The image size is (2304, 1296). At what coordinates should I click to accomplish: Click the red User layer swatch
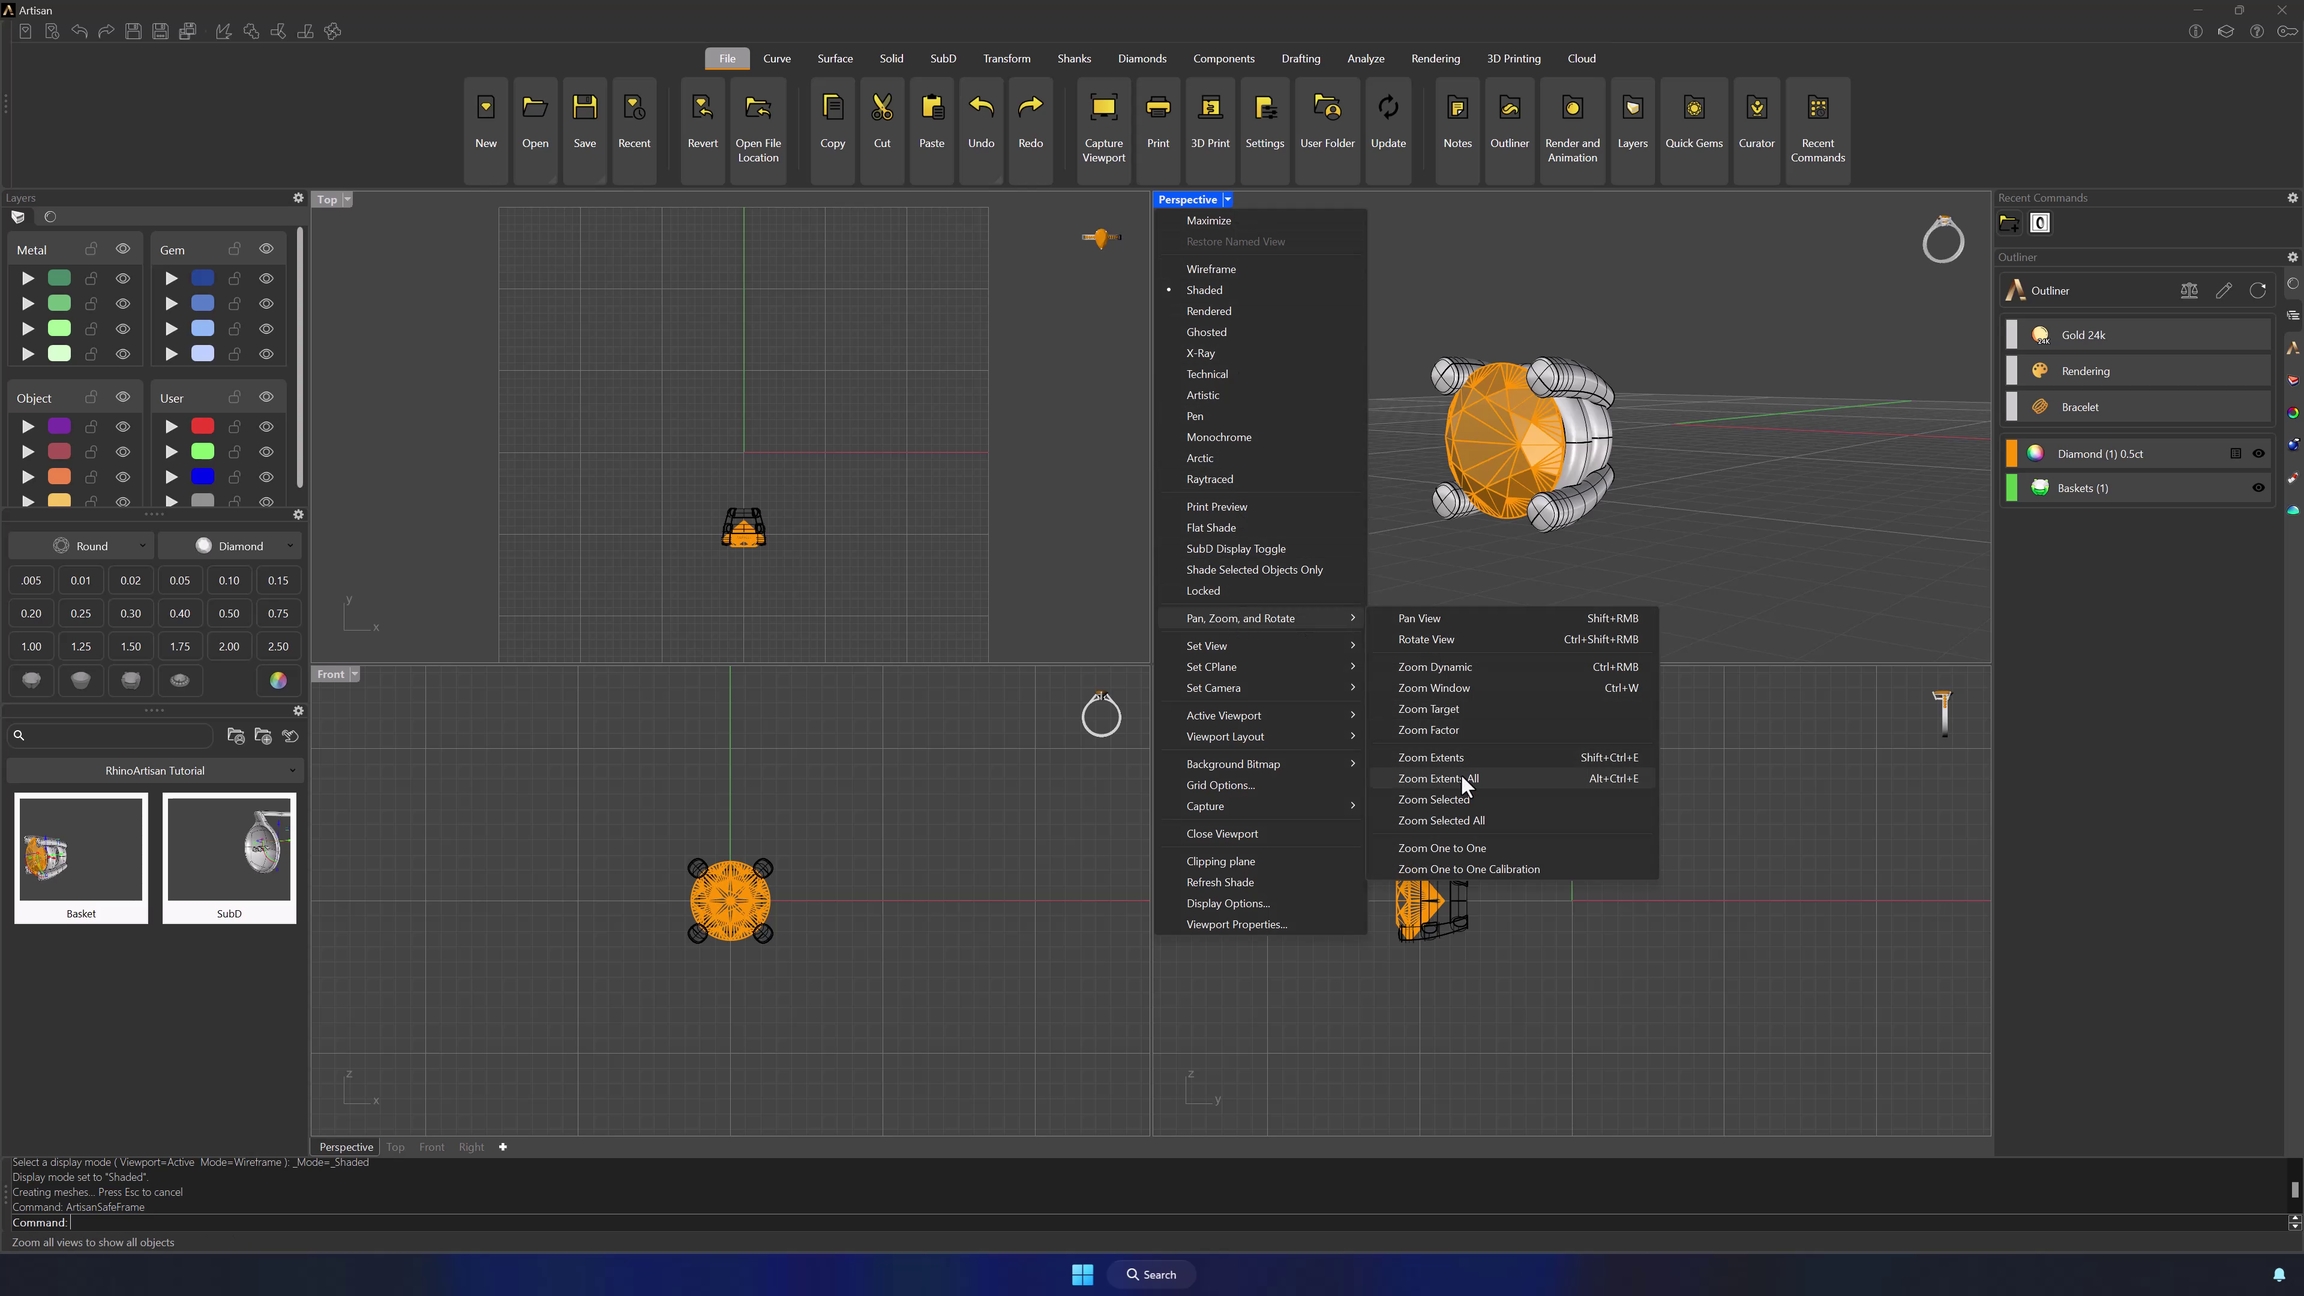point(203,427)
